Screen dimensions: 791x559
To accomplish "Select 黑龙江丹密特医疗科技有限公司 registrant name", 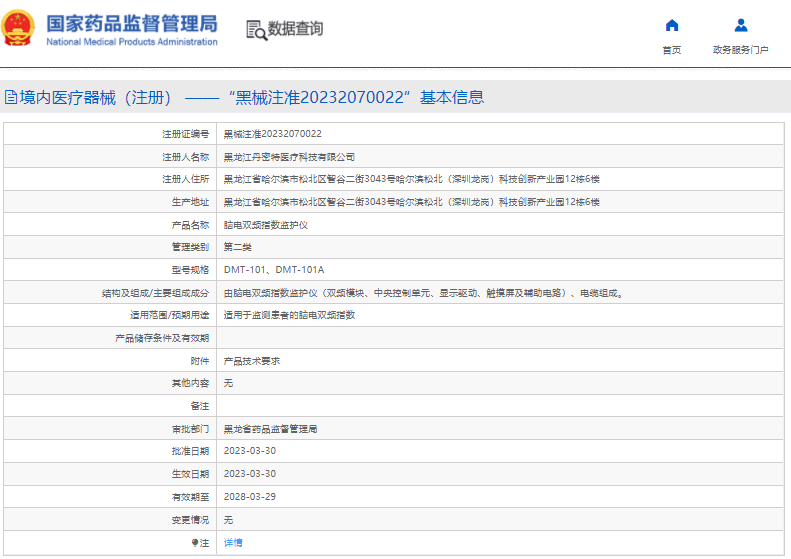I will point(289,157).
